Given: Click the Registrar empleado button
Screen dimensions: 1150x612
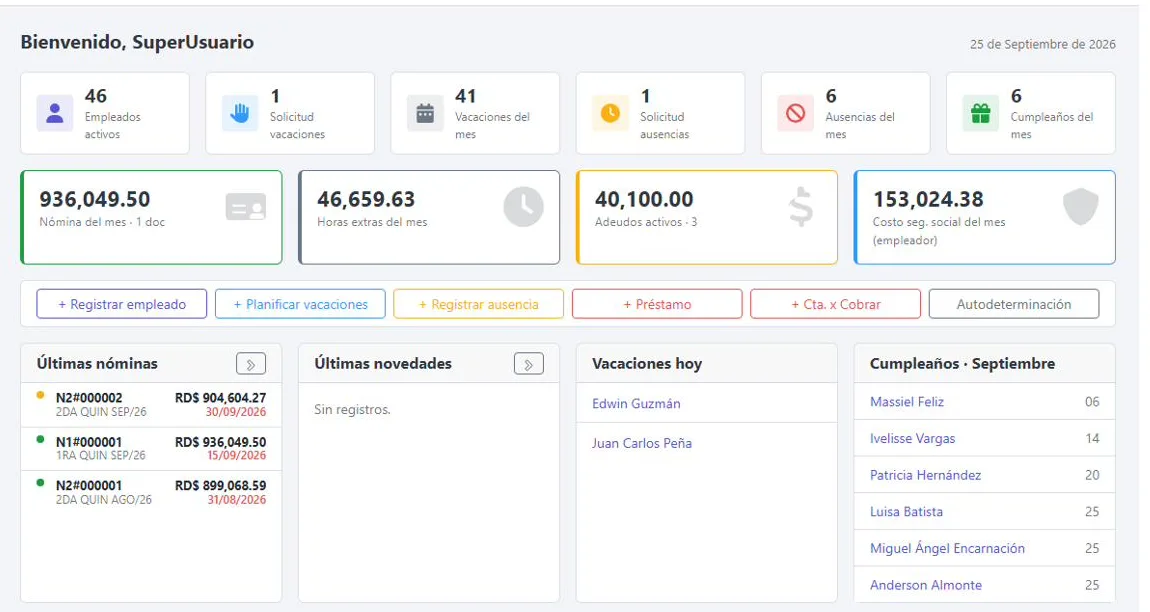Looking at the screenshot, I should coord(122,305).
